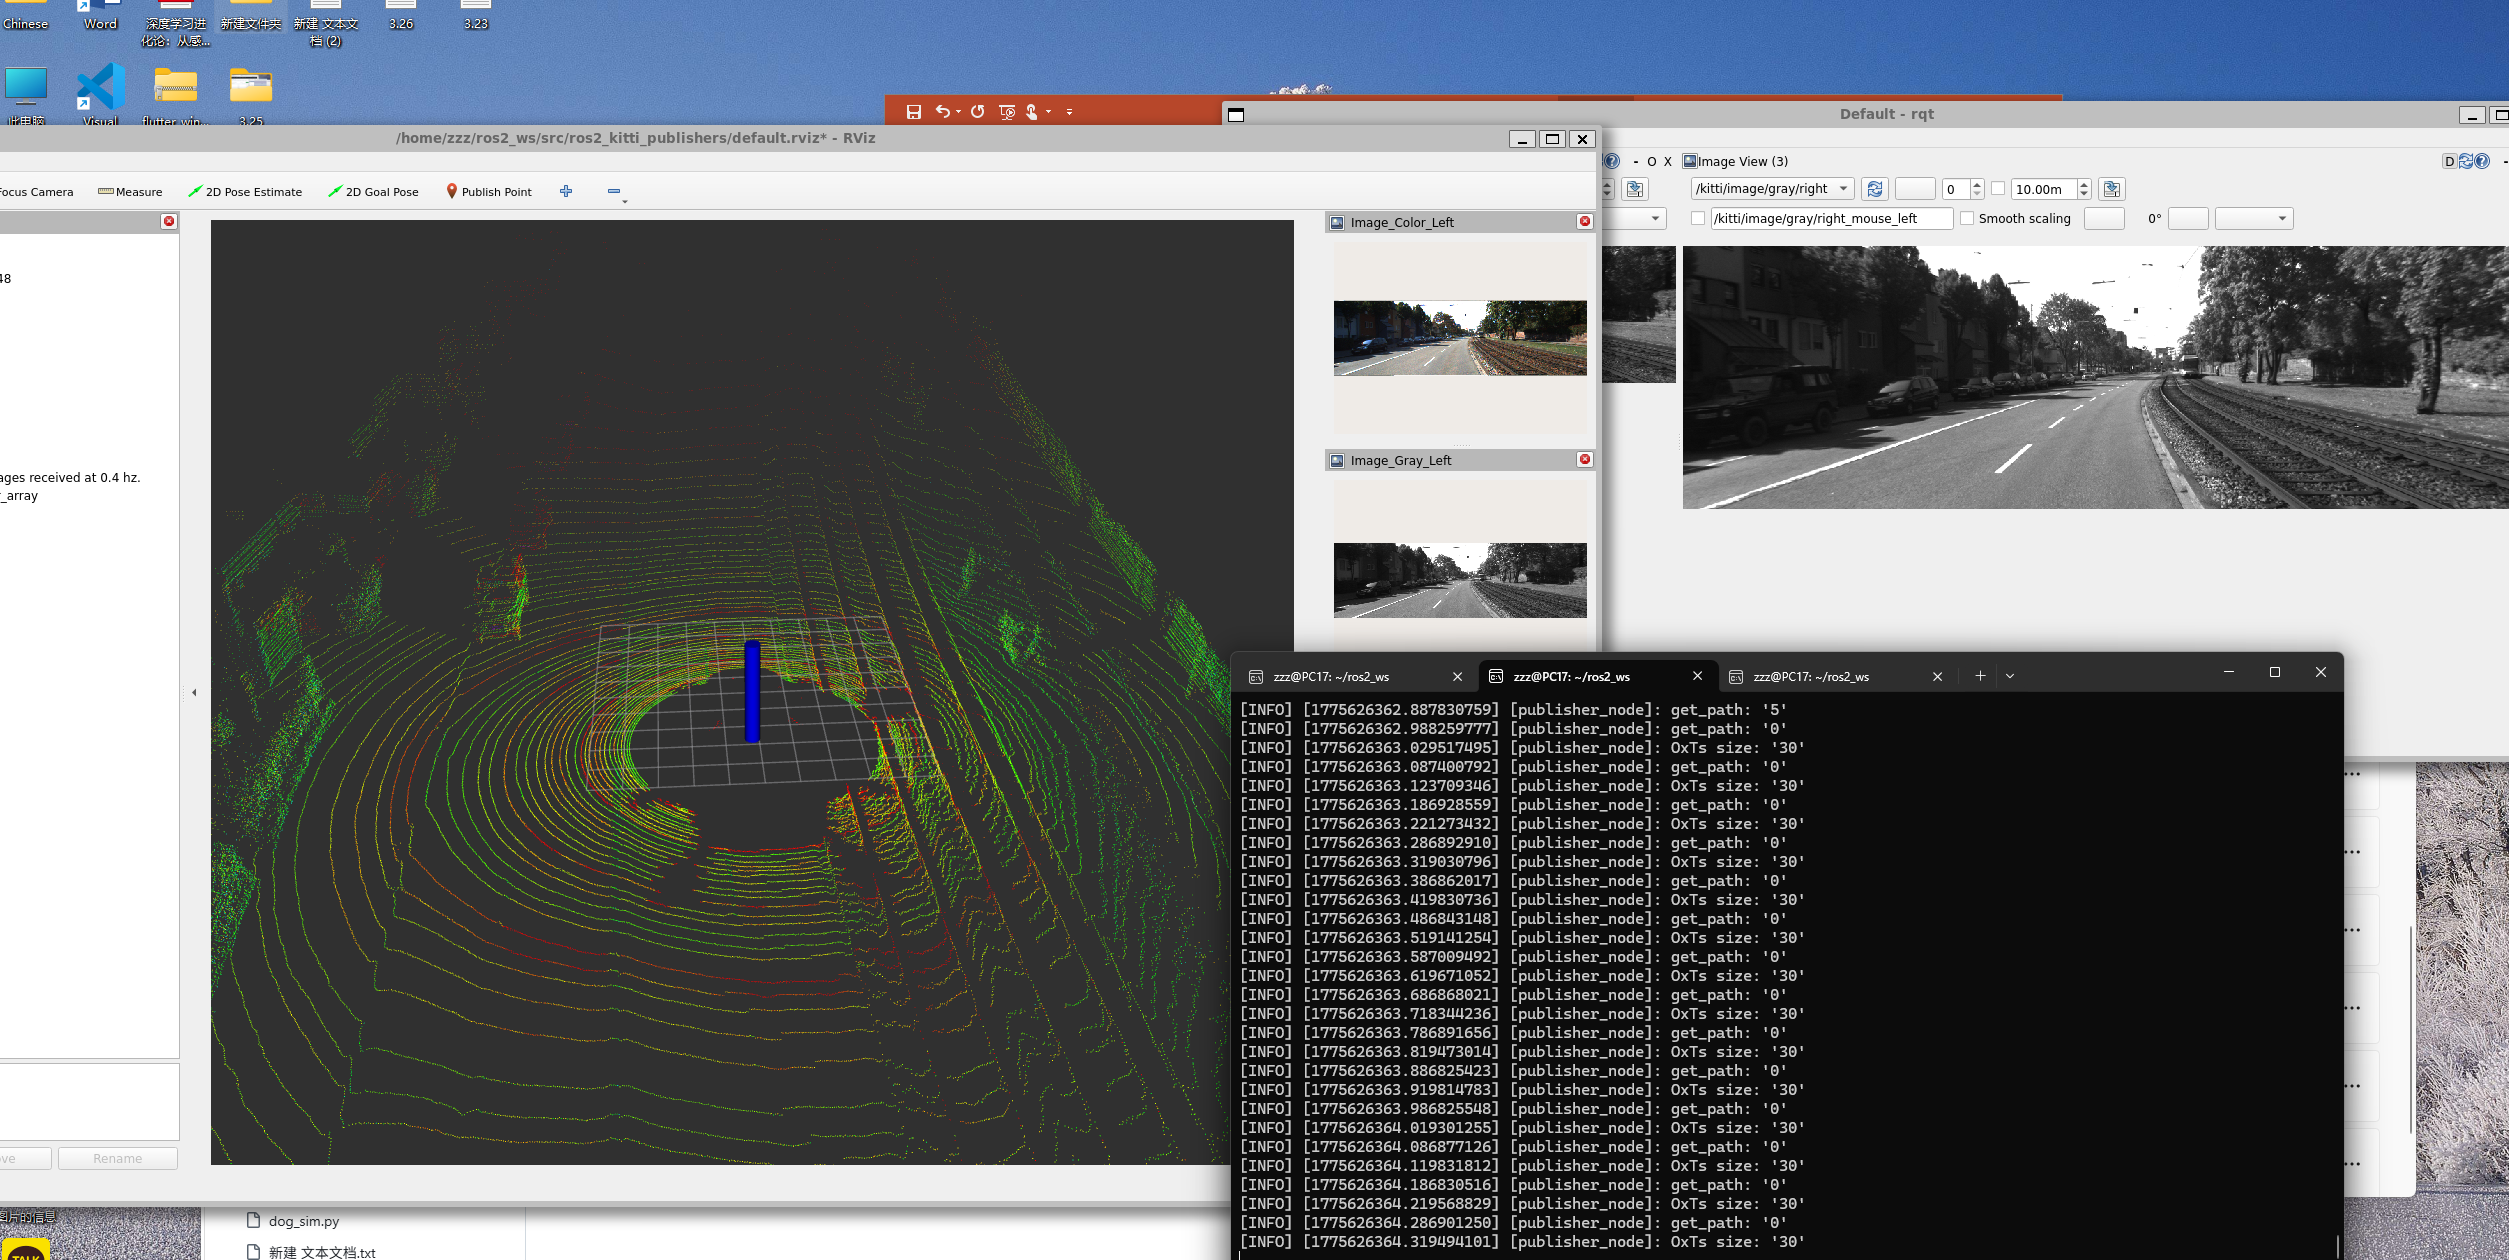
Task: Click the Touch/Mouse mode icon
Action: pyautogui.click(x=1032, y=112)
